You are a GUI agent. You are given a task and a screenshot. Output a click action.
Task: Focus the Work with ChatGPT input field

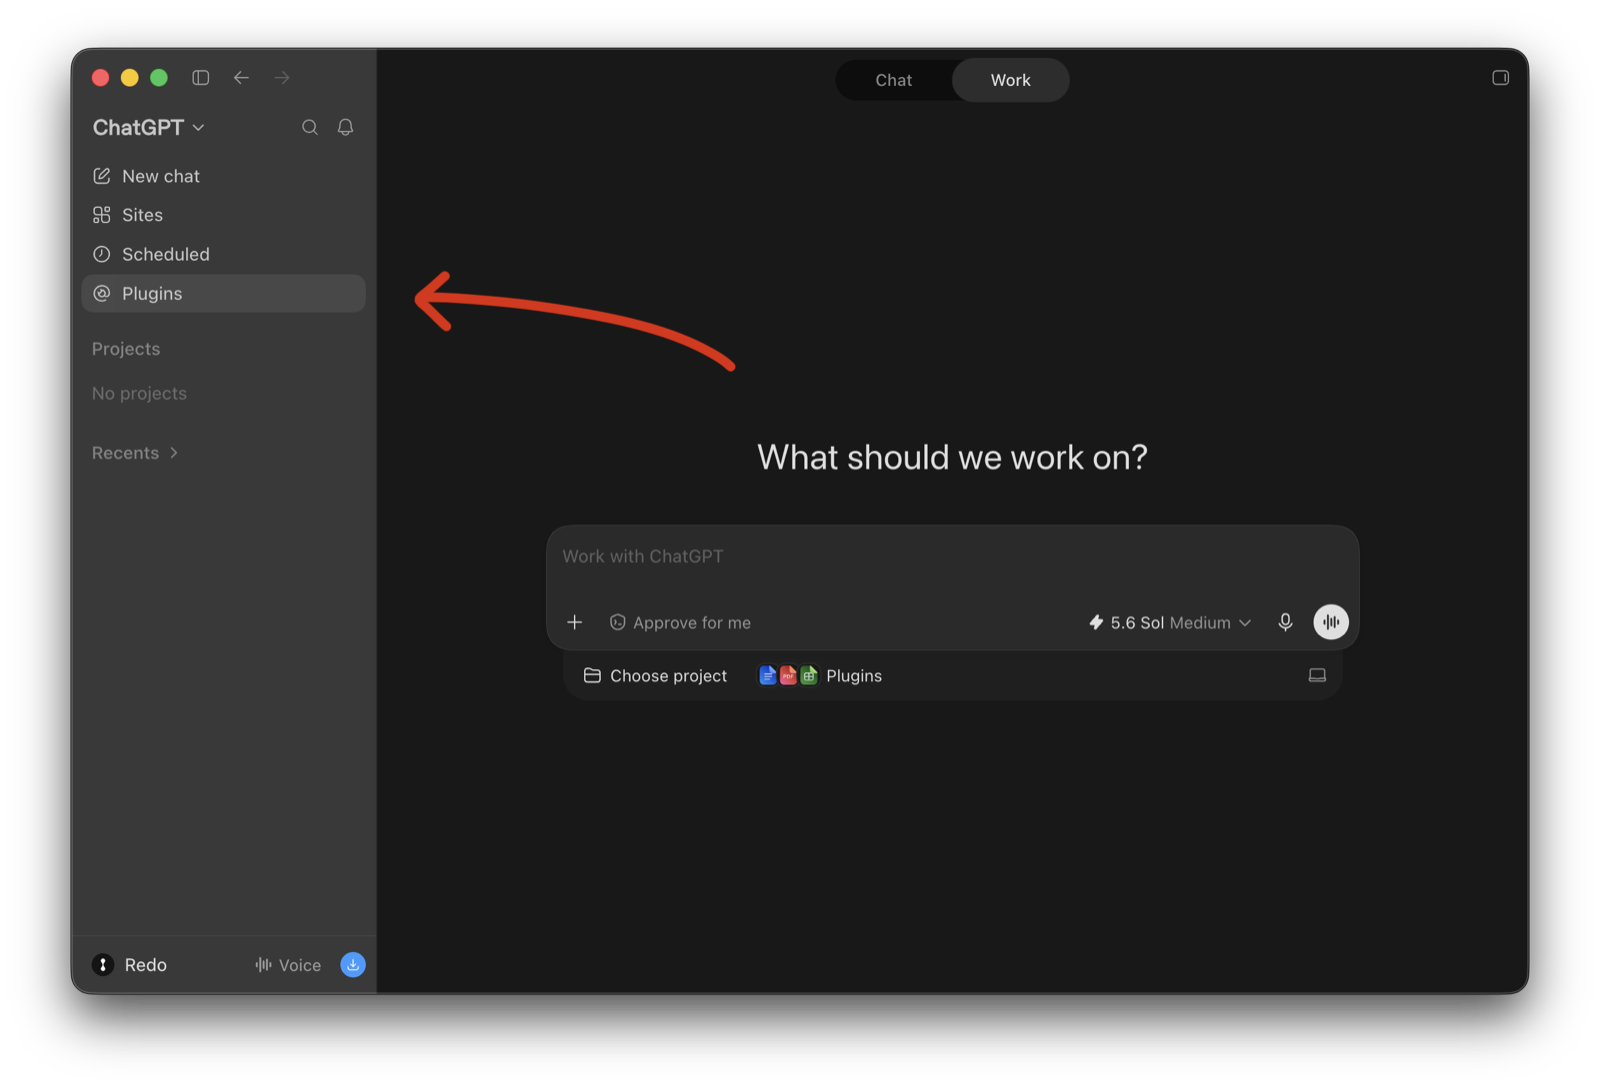tap(952, 556)
